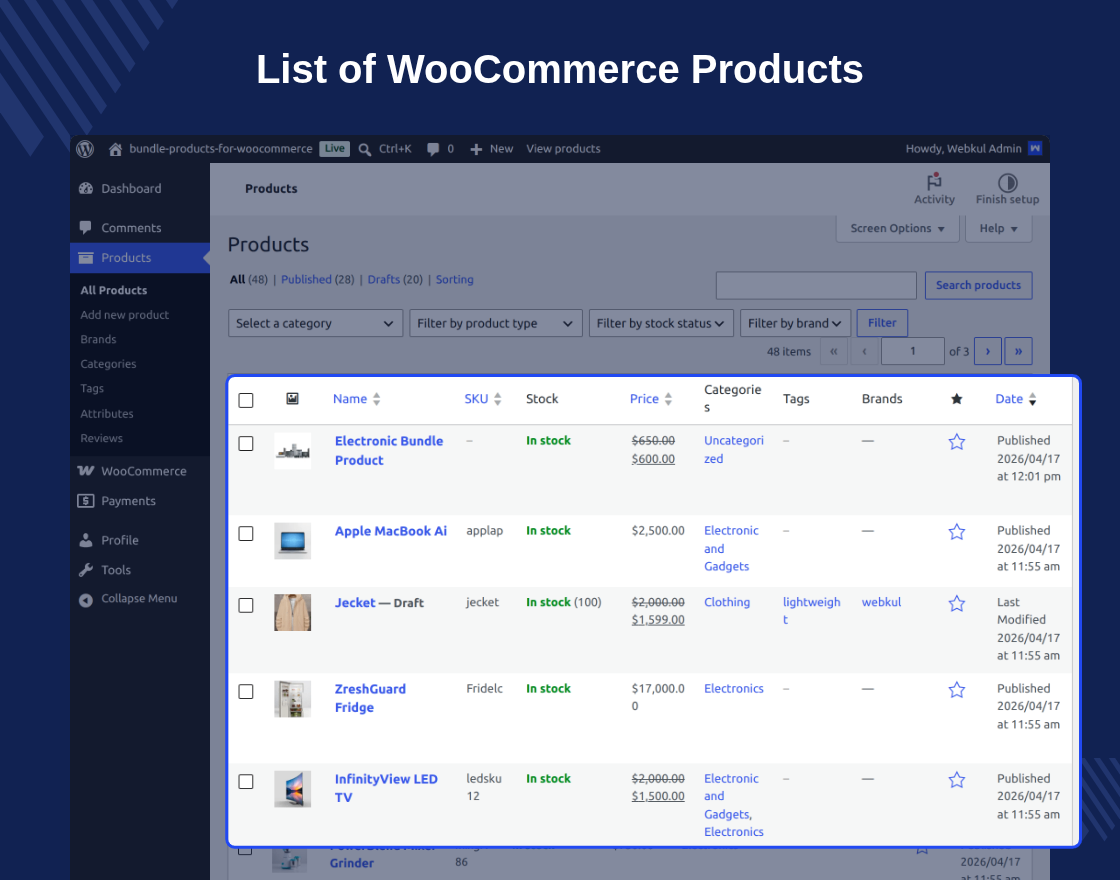This screenshot has width=1120, height=880.
Task: Click the Filter button
Action: [882, 323]
